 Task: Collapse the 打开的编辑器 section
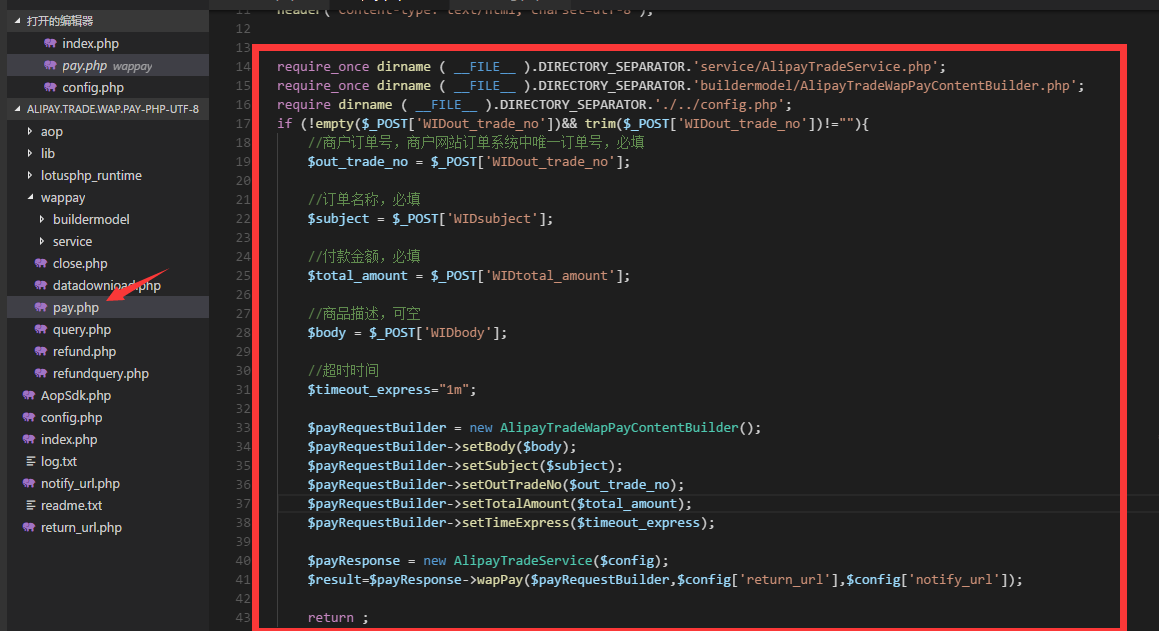pyautogui.click(x=18, y=21)
